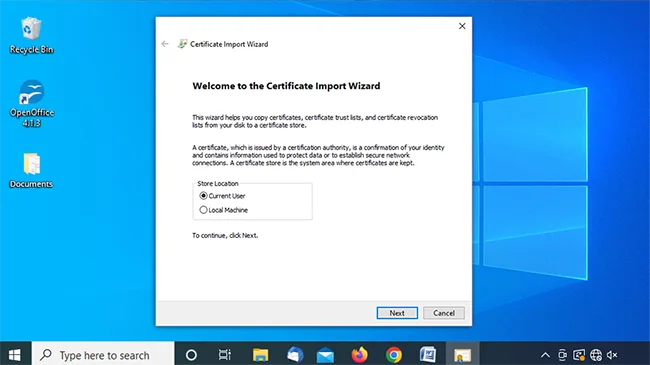Select the Local Machine radio button
The height and width of the screenshot is (365, 650).
click(203, 210)
